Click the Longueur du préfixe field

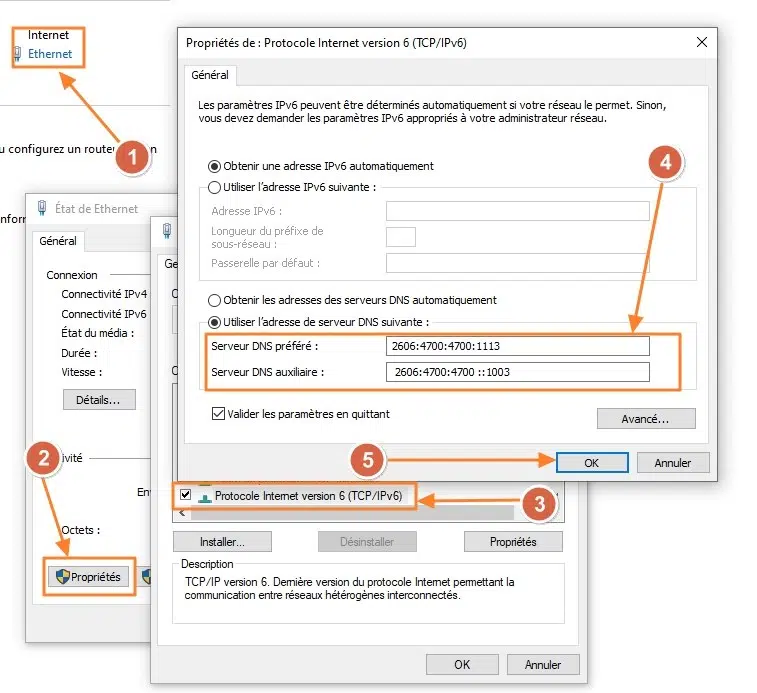(401, 237)
